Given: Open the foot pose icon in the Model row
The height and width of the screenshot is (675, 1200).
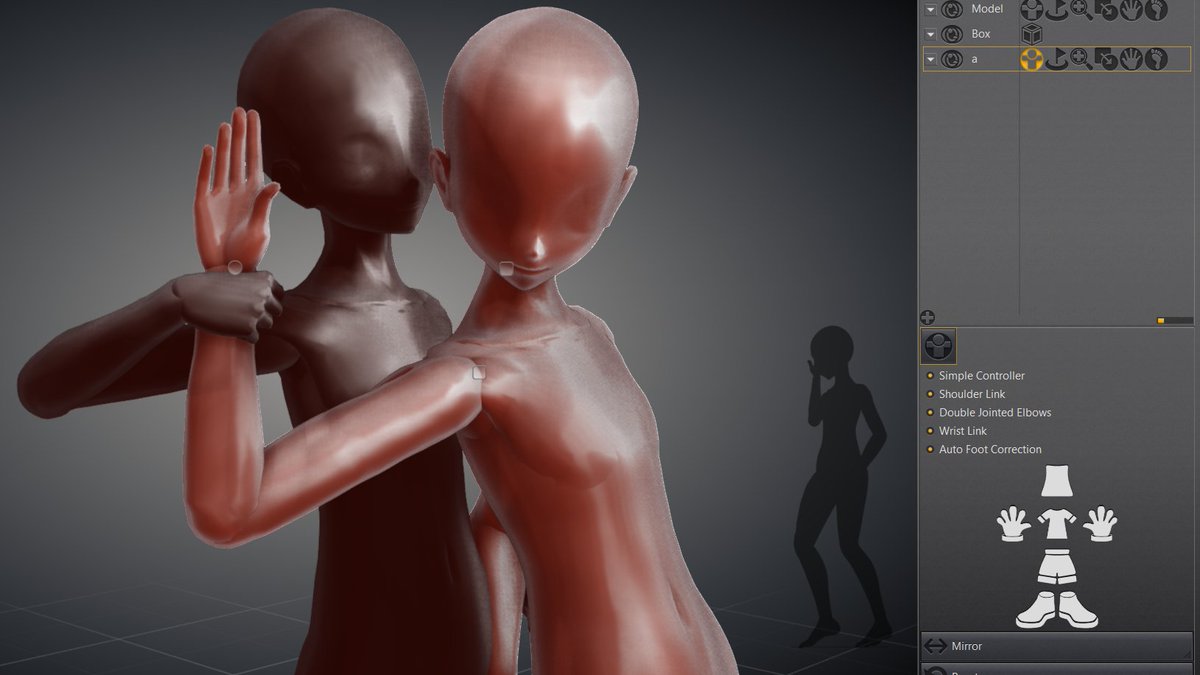Looking at the screenshot, I should 1156,9.
